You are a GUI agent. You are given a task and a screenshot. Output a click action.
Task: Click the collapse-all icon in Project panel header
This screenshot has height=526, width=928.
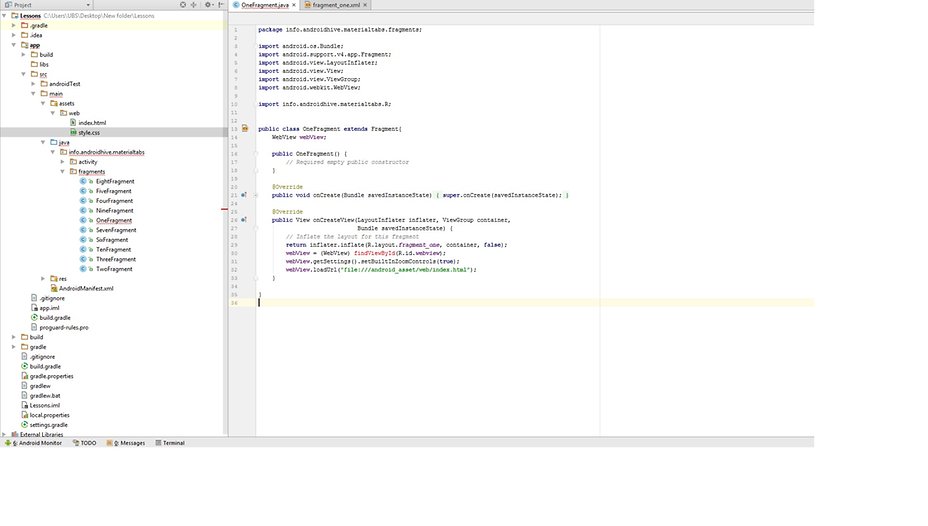194,5
